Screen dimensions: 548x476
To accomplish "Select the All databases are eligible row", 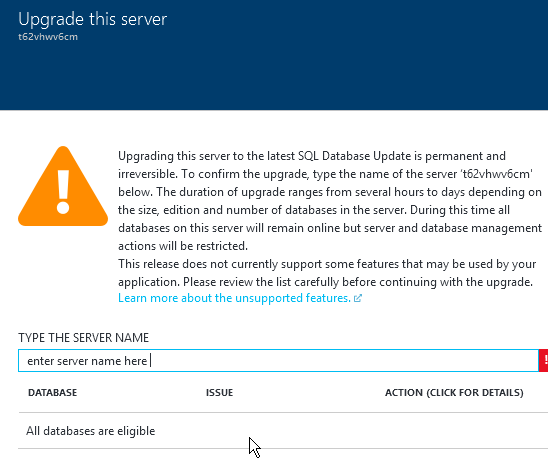I will 283,431.
